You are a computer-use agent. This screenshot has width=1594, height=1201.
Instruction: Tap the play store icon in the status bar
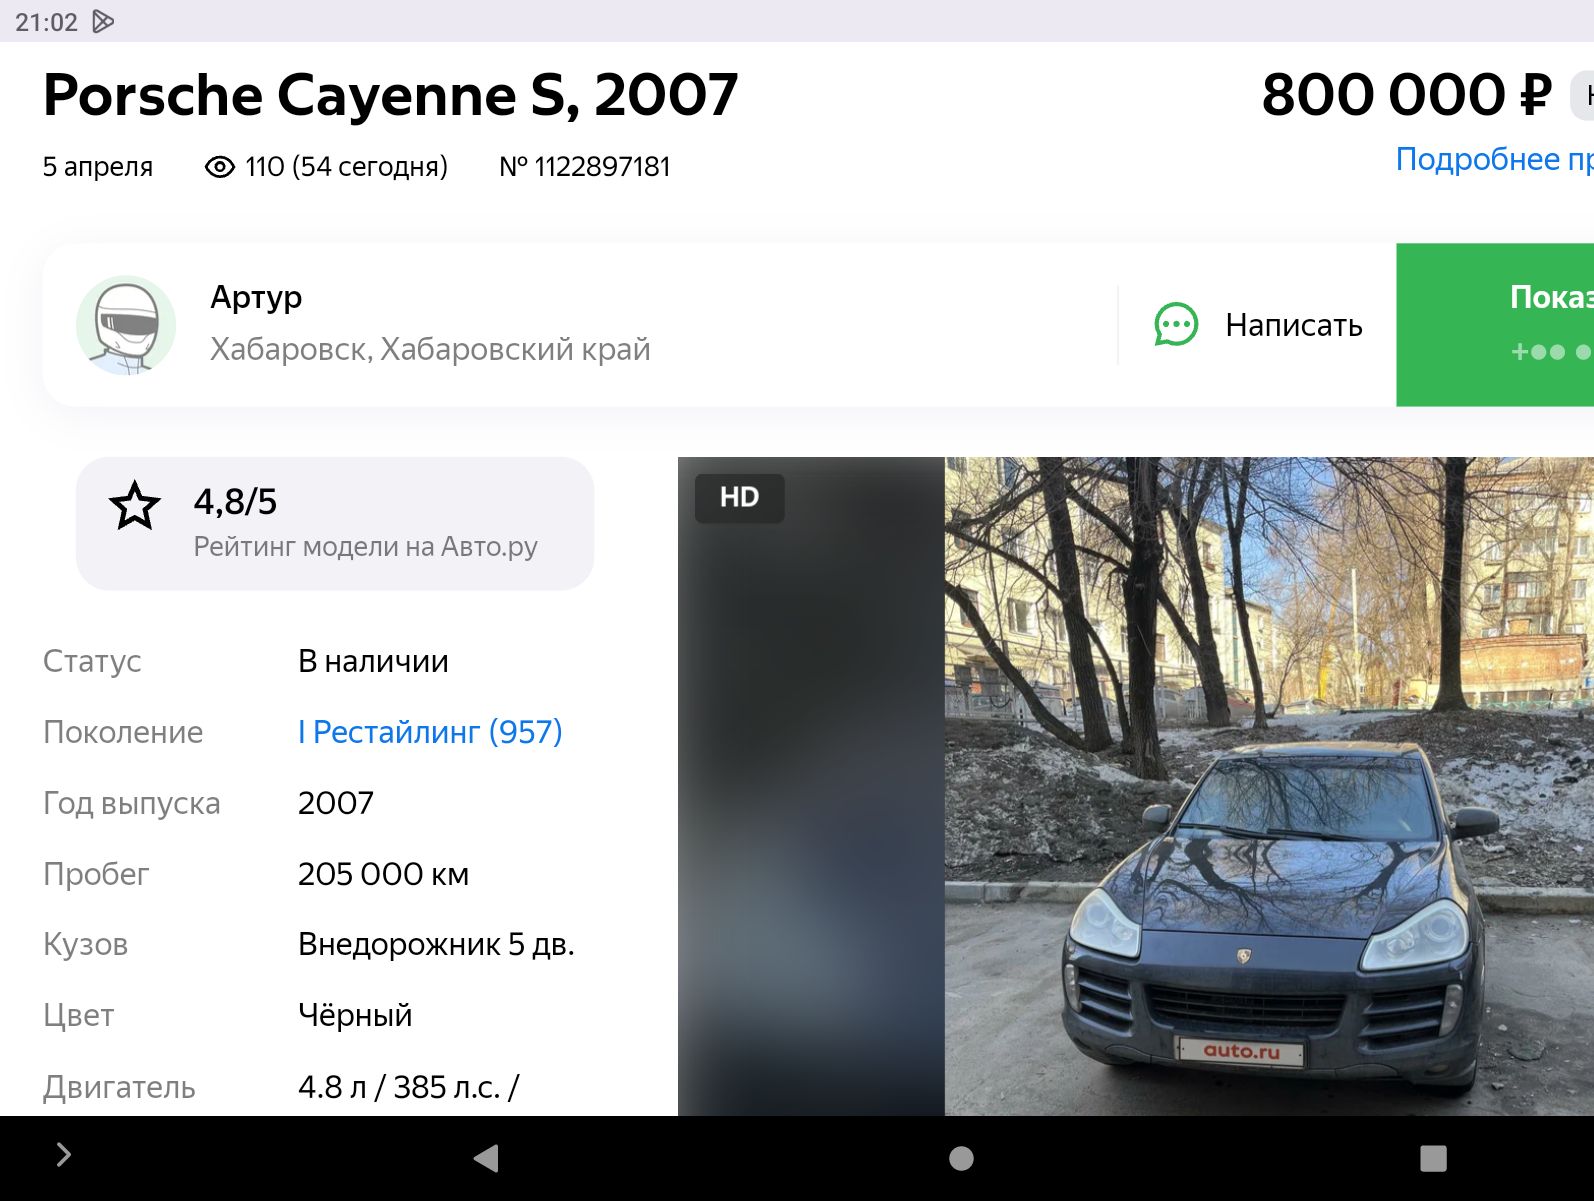(103, 21)
